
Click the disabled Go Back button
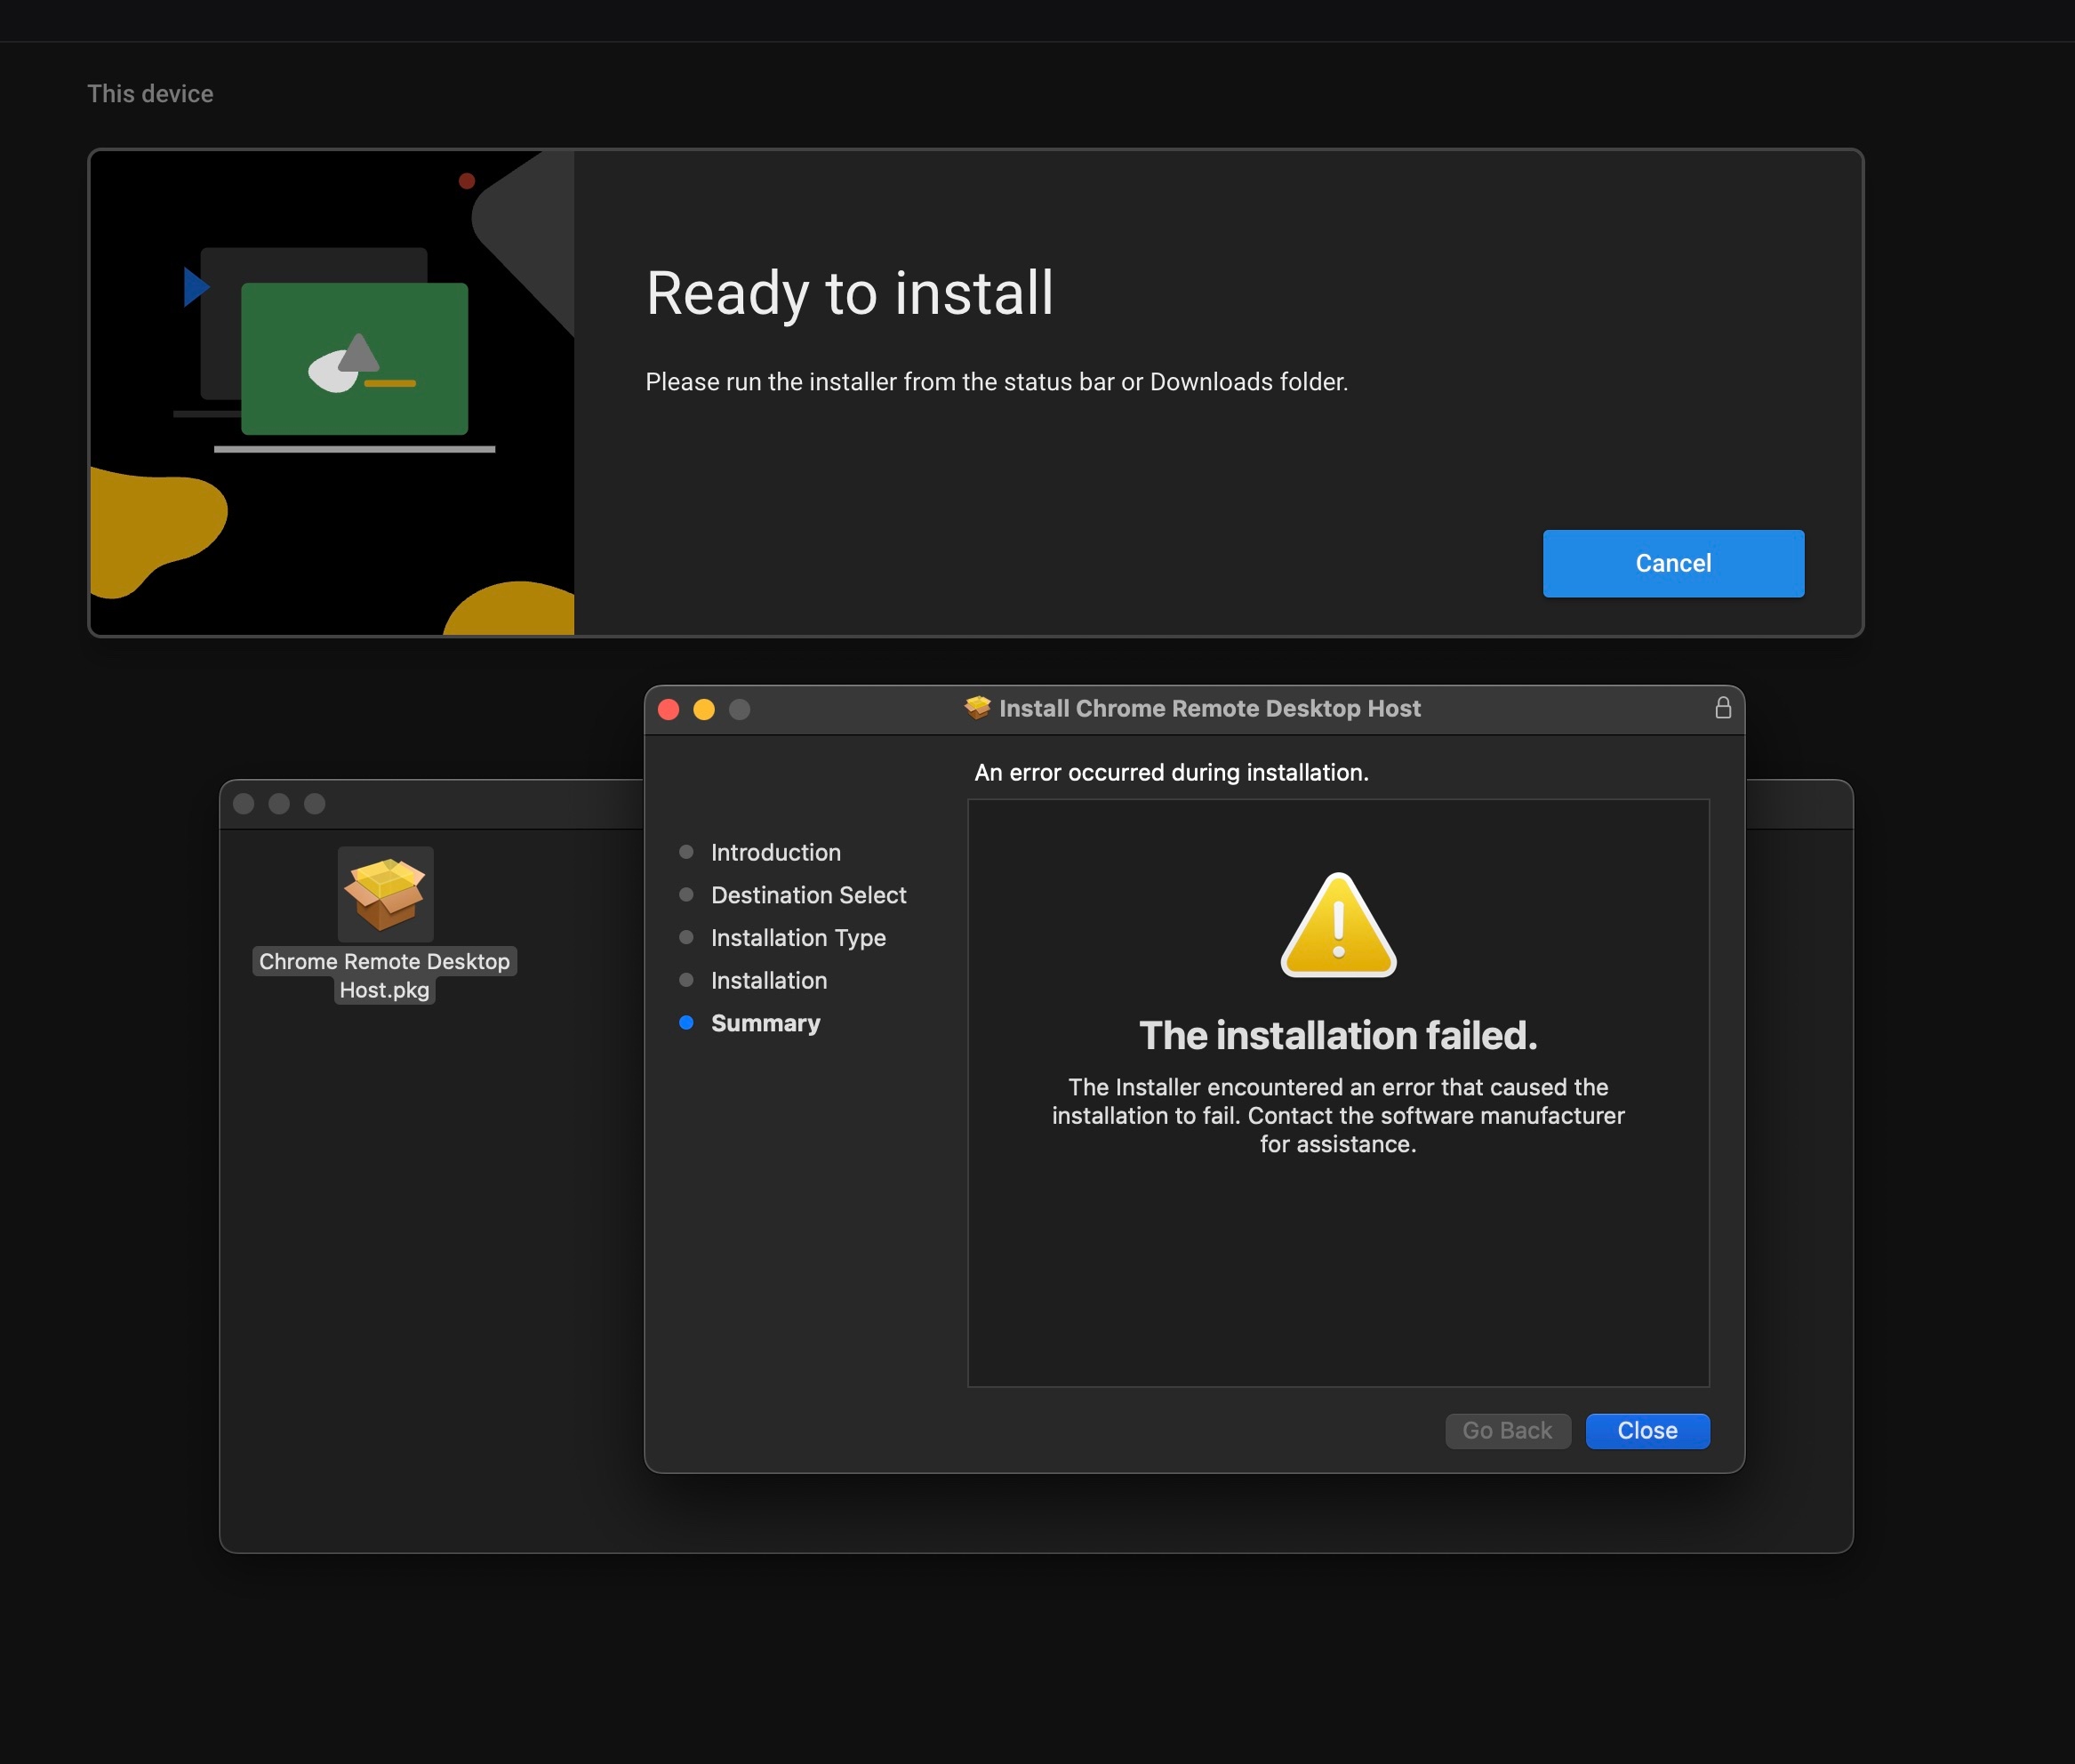pos(1507,1430)
